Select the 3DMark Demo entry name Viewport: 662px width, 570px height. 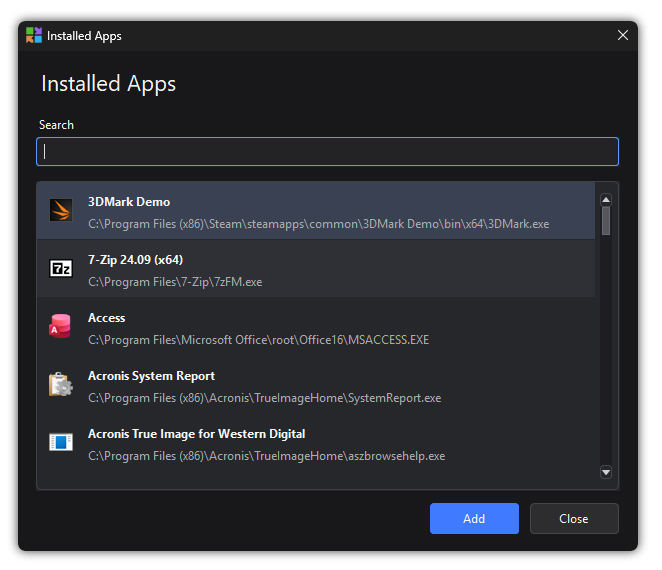pyautogui.click(x=129, y=202)
